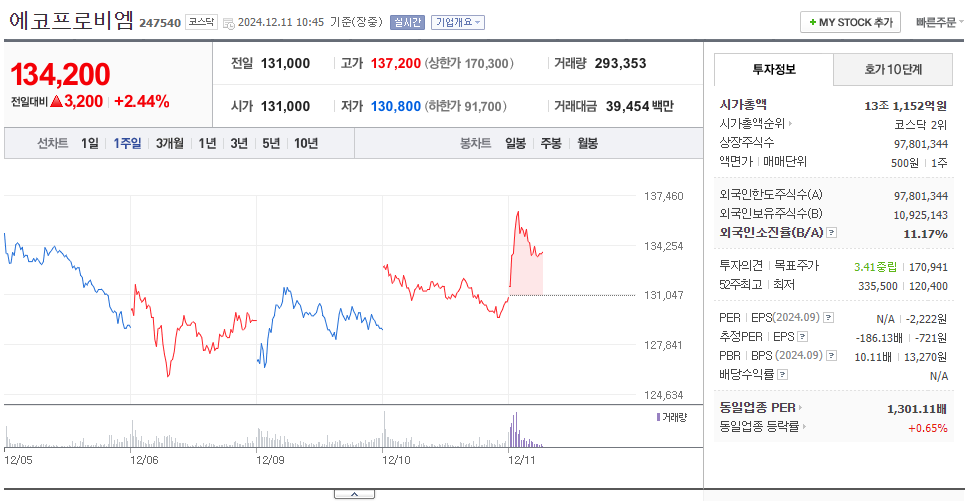Select the 1일 line chart period
Image resolution: width=969 pixels, height=501 pixels.
click(90, 143)
